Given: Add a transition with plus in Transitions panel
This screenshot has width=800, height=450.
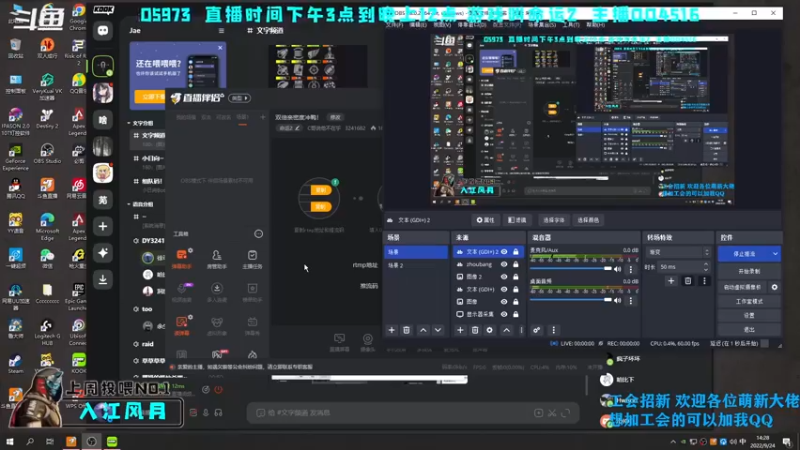Looking at the screenshot, I should (x=671, y=281).
